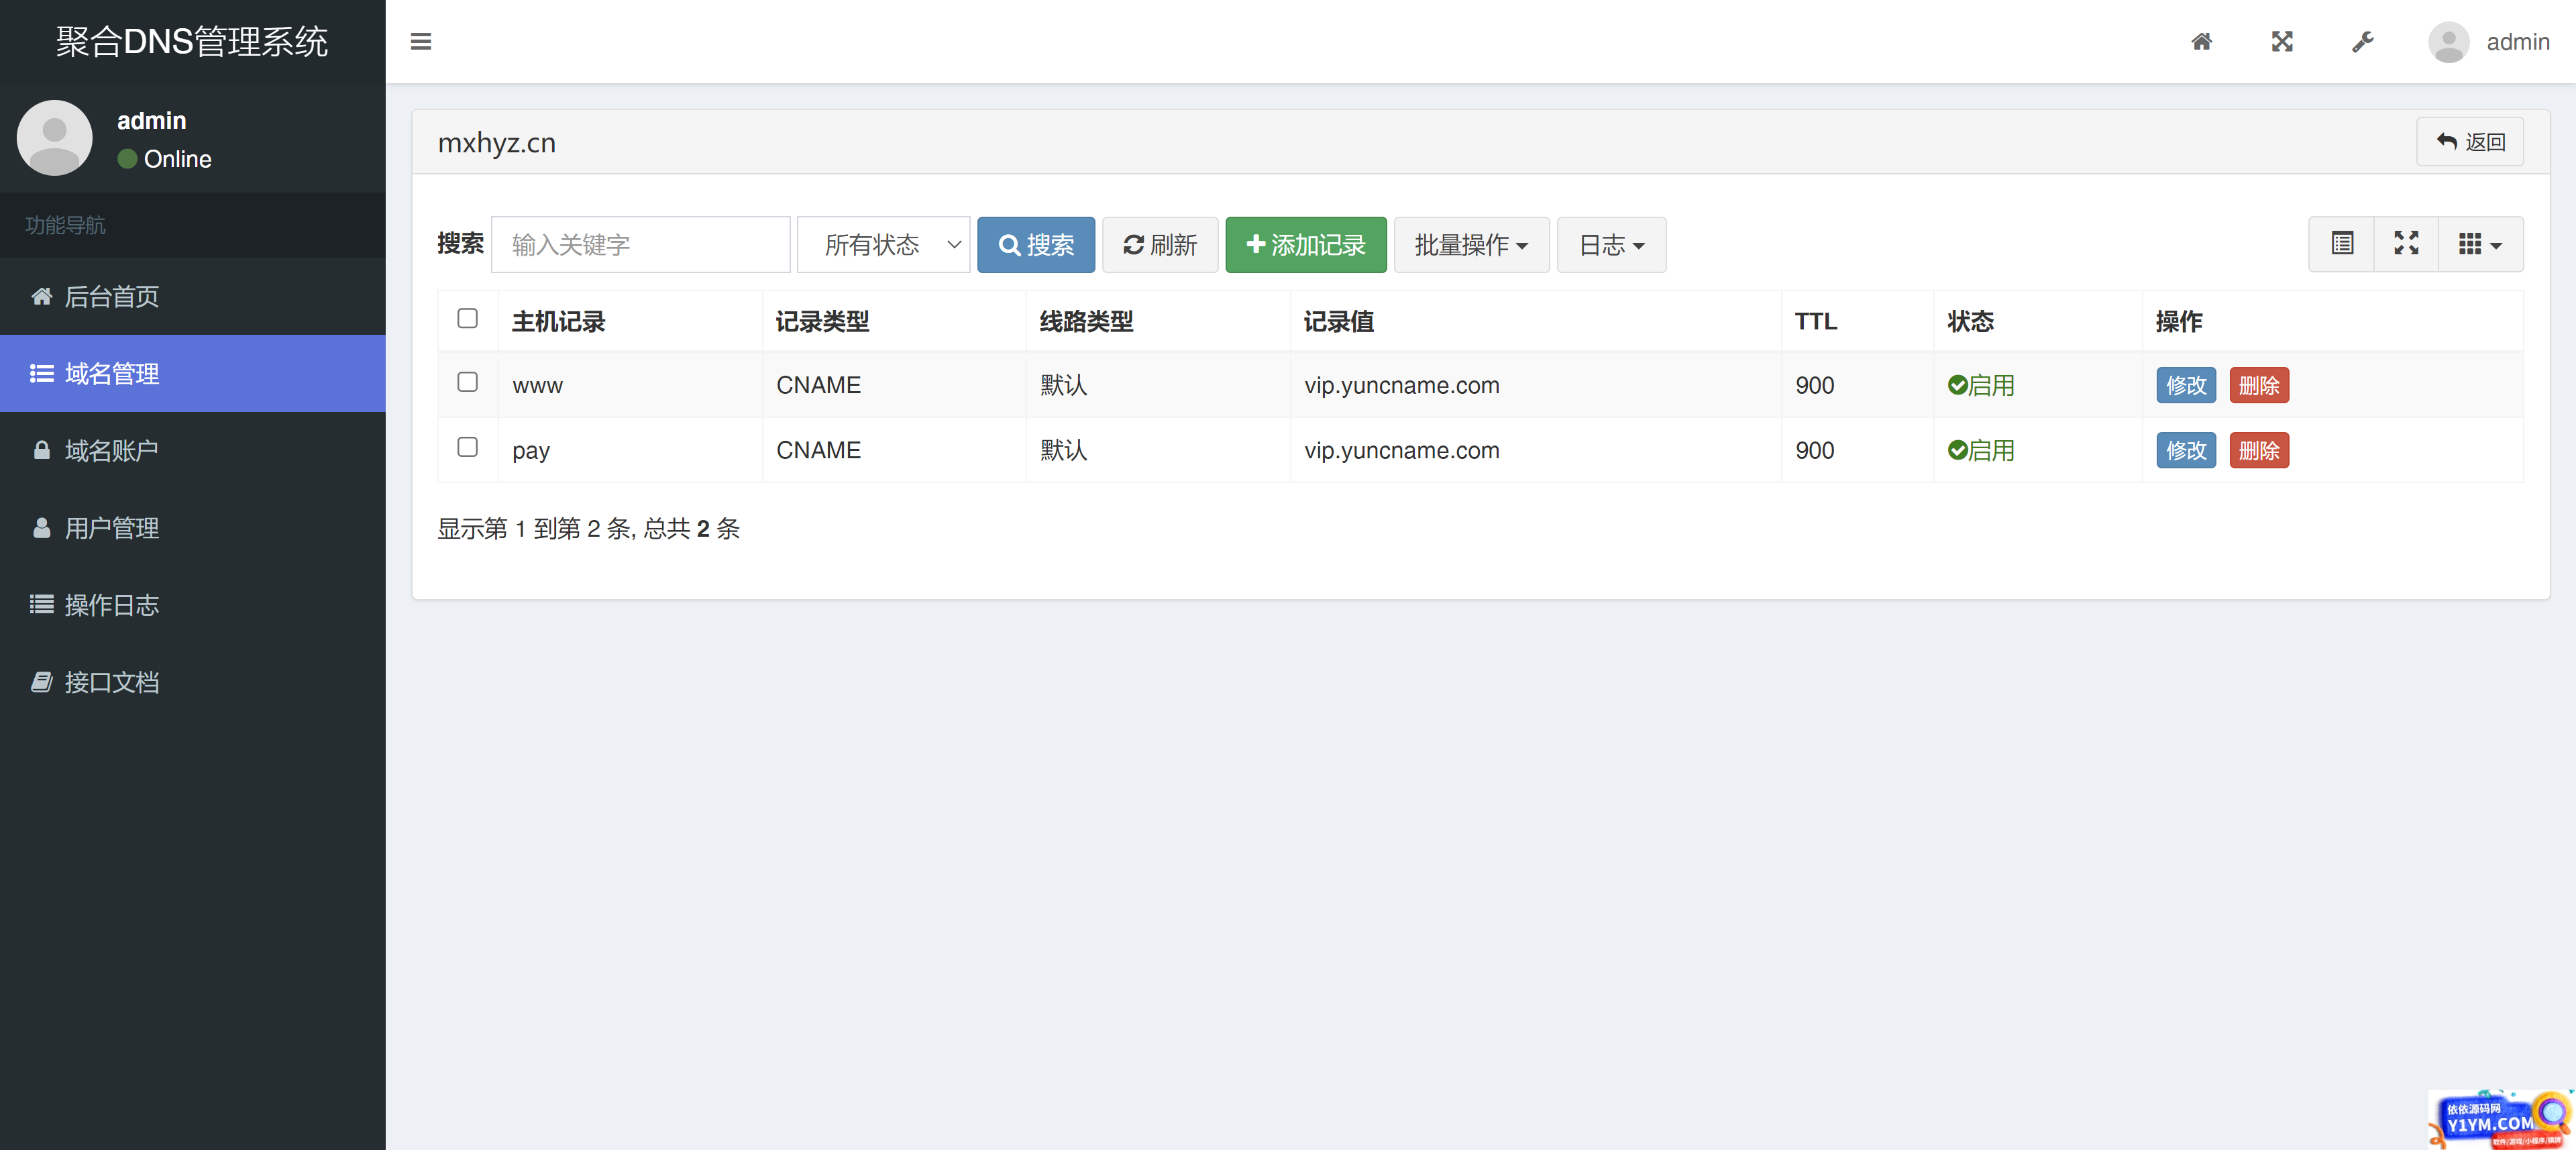
Task: Click 启用 status of www record
Action: 1981,385
